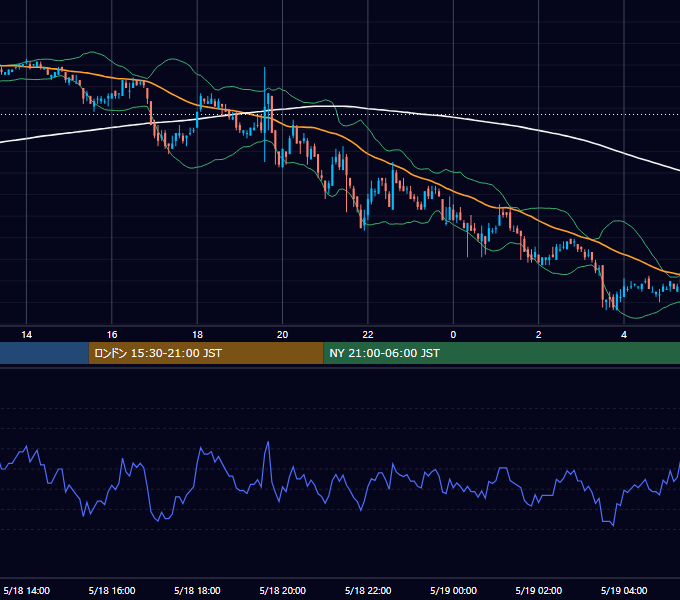Click hour label 4 on price chart axis
The image size is (680, 600).
tap(624, 335)
